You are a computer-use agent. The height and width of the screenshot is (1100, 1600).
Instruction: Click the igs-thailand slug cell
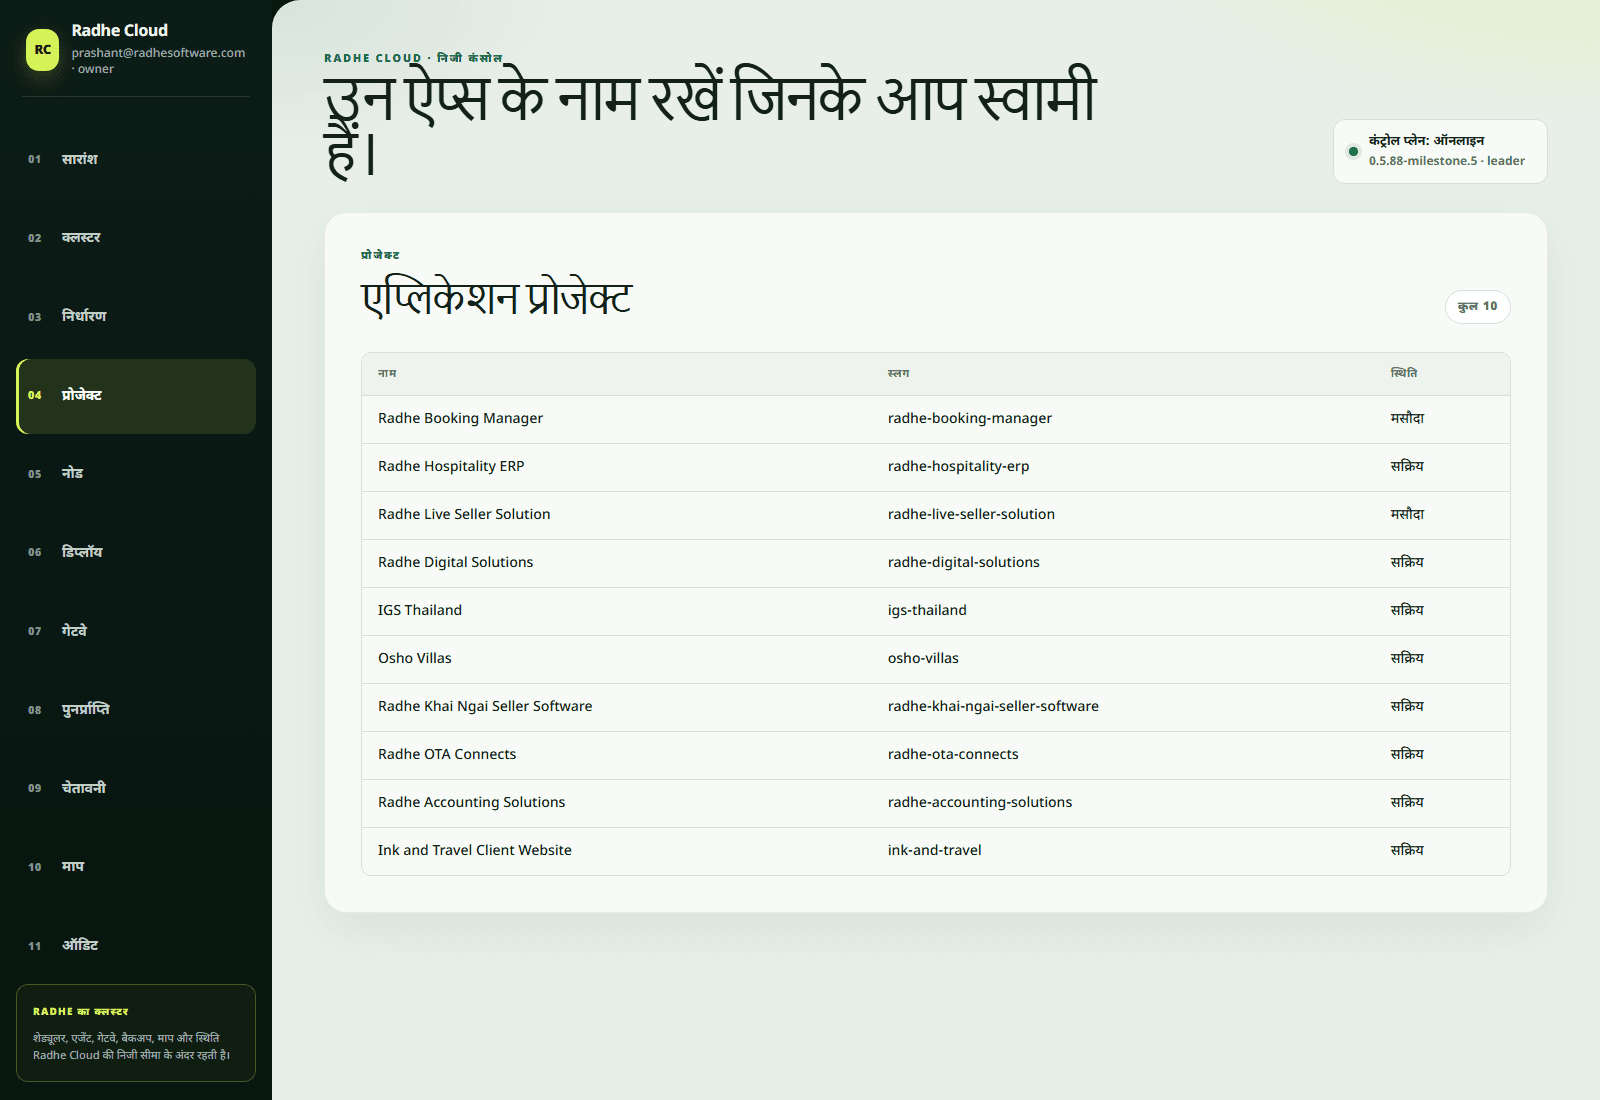927,611
